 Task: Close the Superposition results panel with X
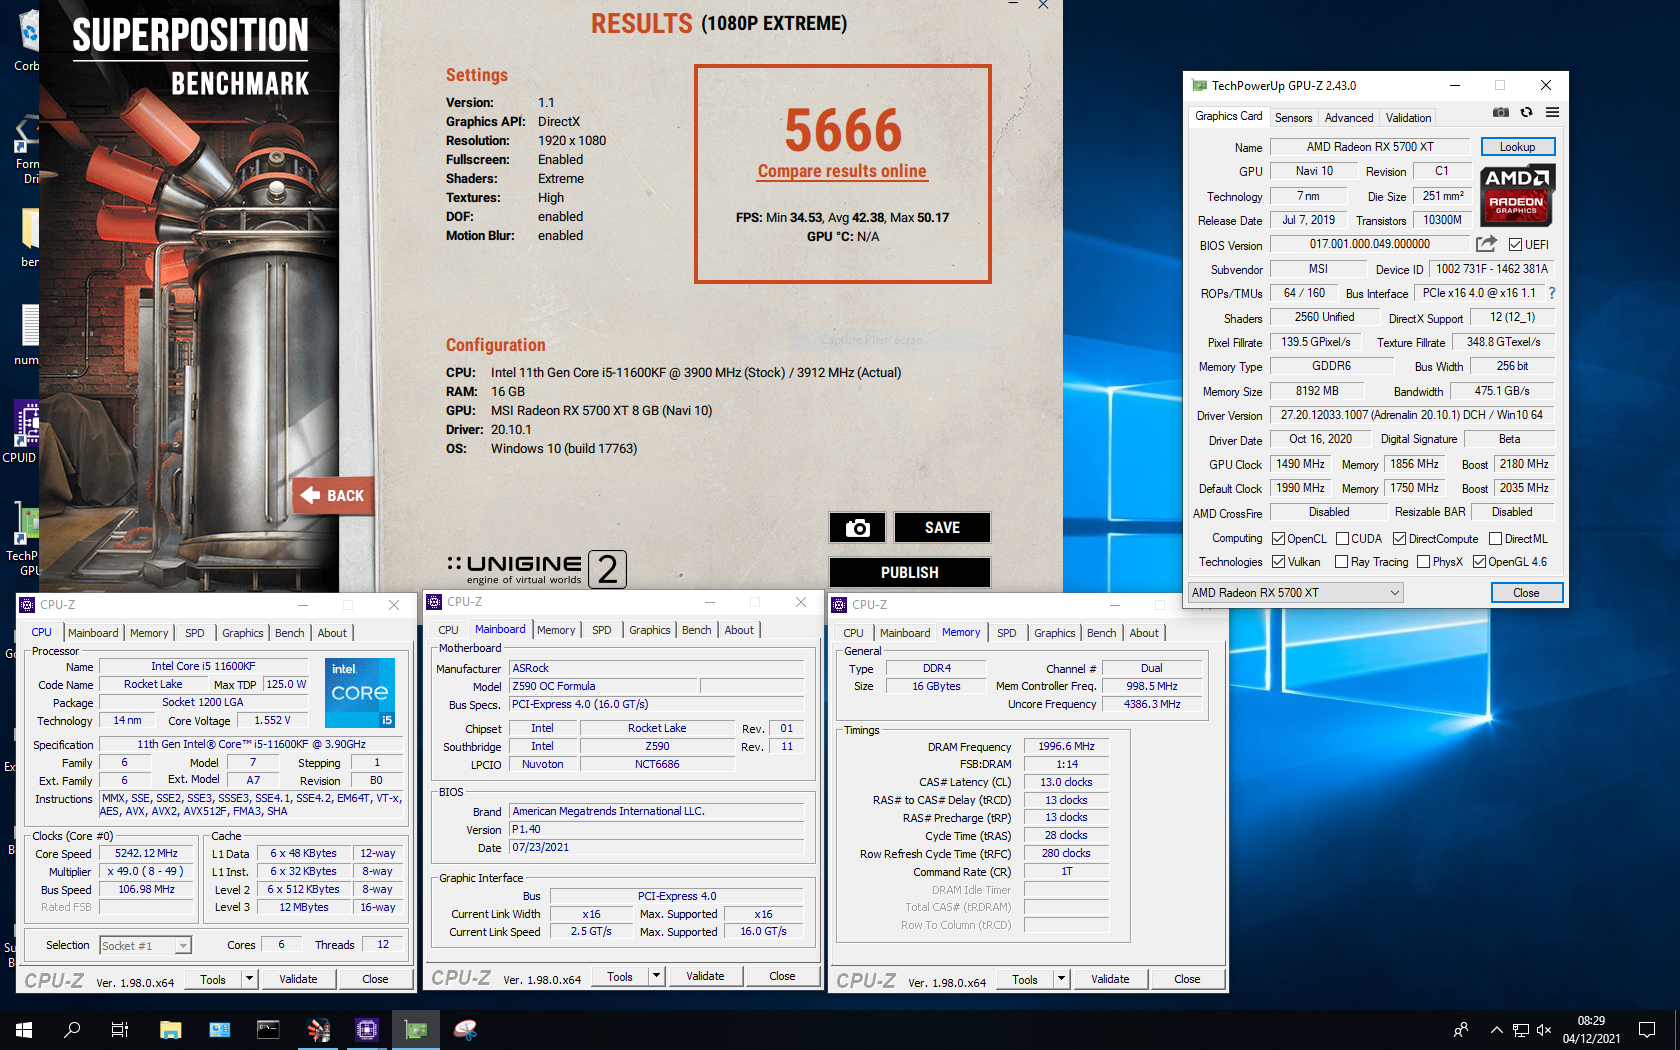[1043, 5]
